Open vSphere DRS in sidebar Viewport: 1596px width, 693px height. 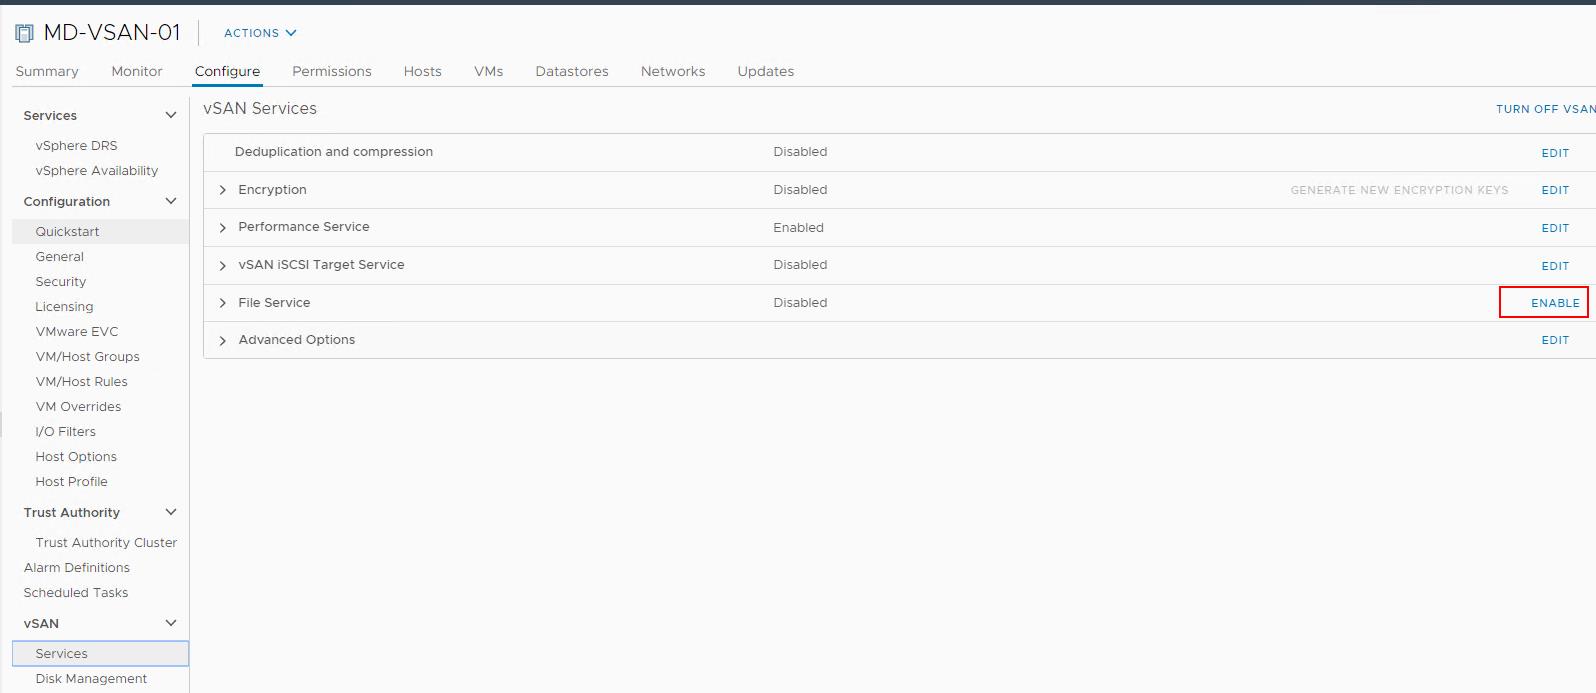pyautogui.click(x=76, y=145)
